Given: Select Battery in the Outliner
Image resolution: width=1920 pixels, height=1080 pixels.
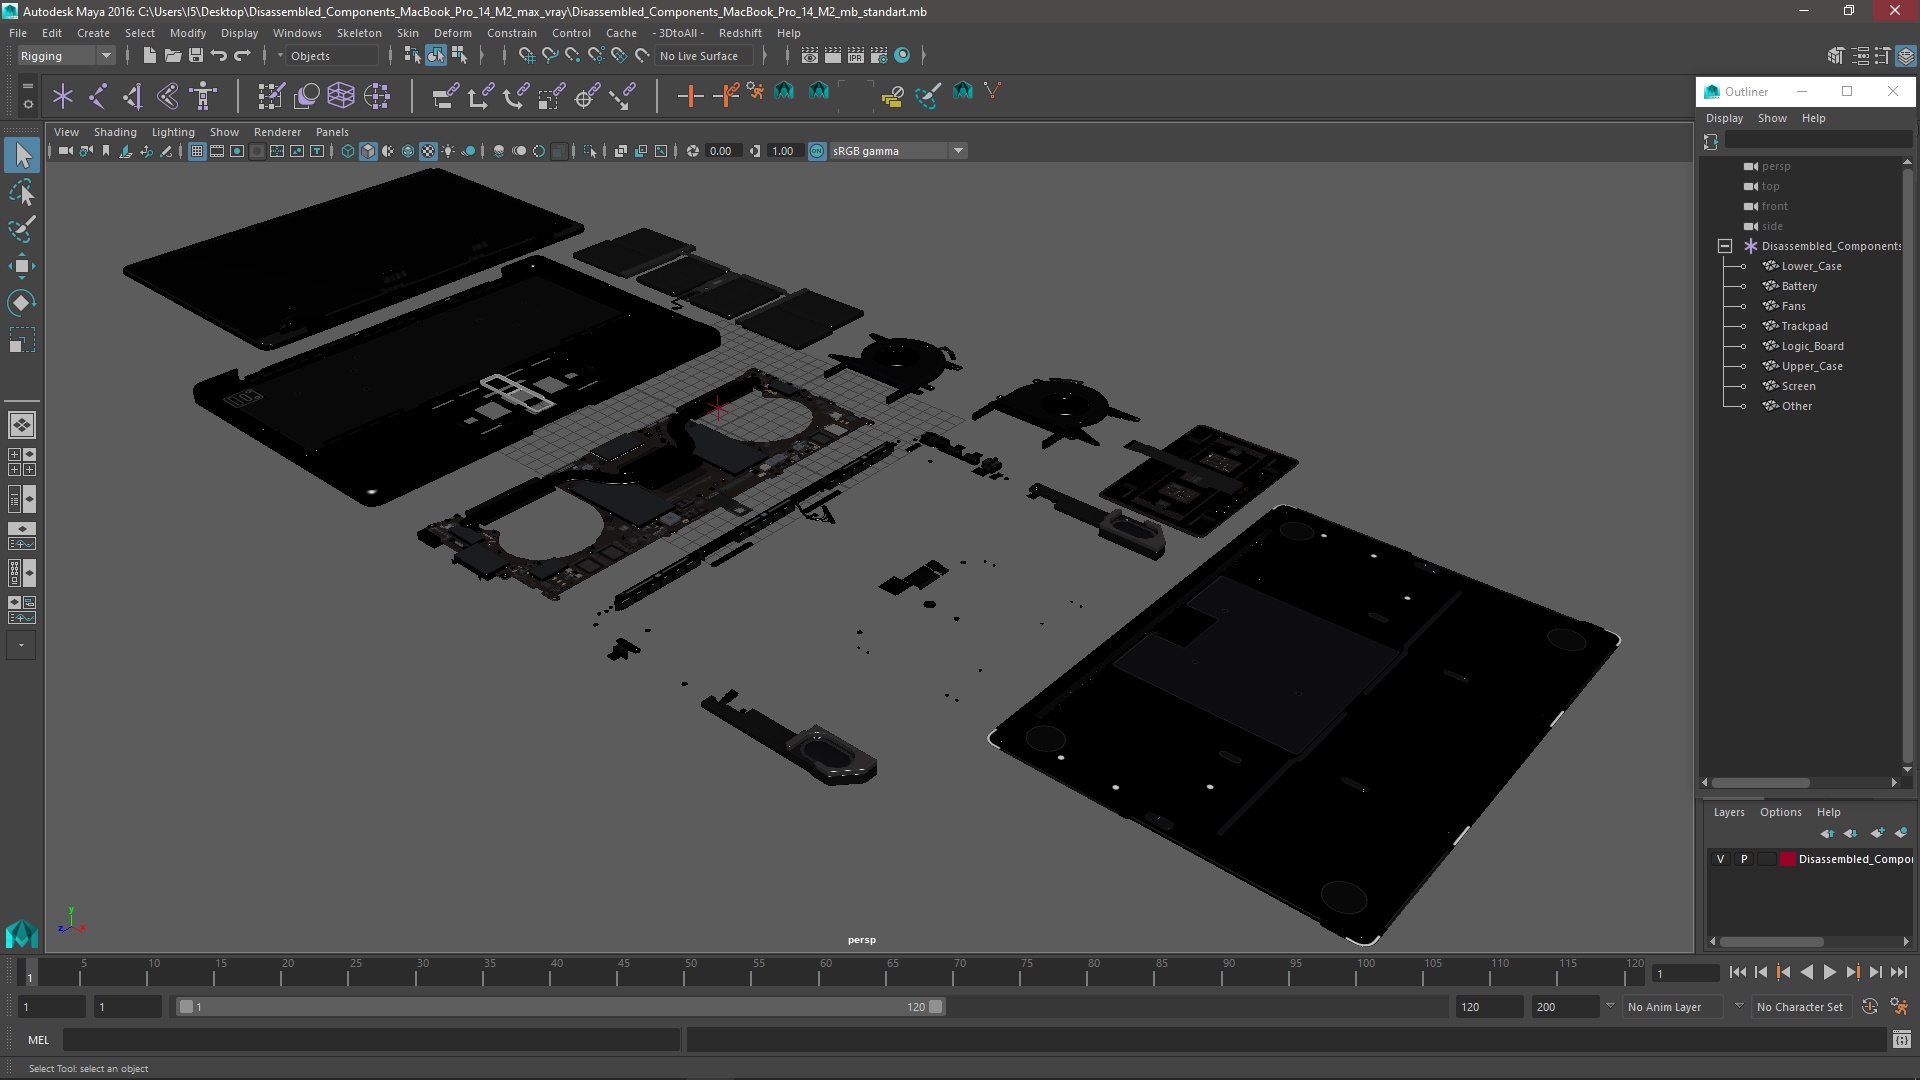Looking at the screenshot, I should [x=1799, y=286].
